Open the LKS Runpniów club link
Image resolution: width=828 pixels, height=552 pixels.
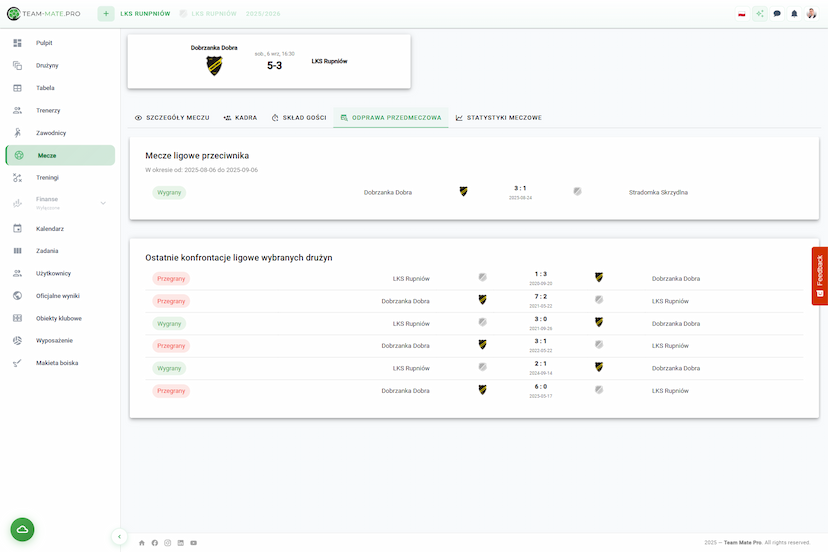coord(145,14)
